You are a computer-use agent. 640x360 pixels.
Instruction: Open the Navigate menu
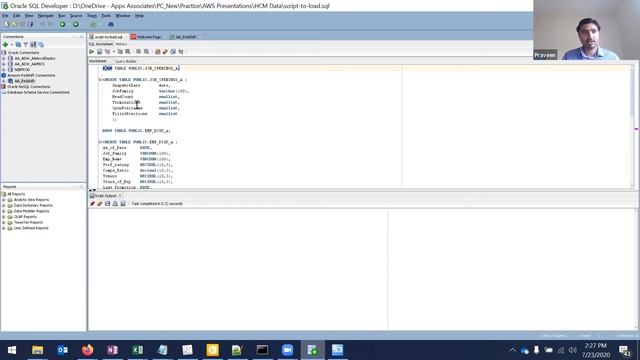point(46,16)
